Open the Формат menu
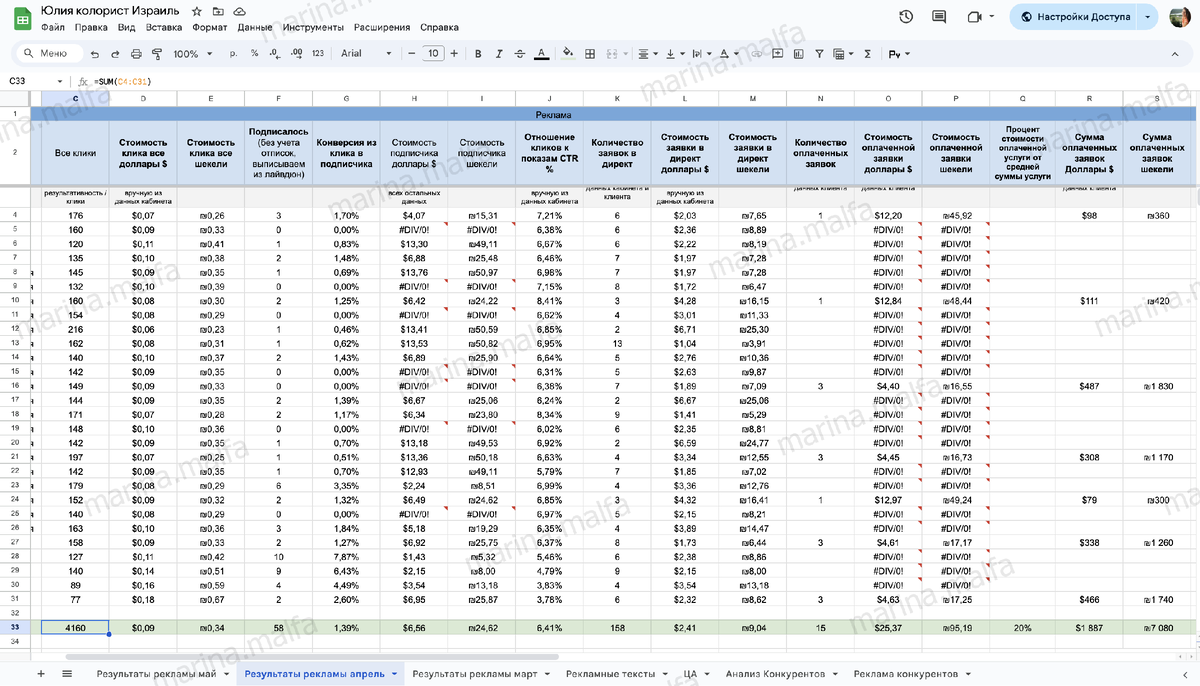Image resolution: width=1200 pixels, height=686 pixels. [x=209, y=28]
